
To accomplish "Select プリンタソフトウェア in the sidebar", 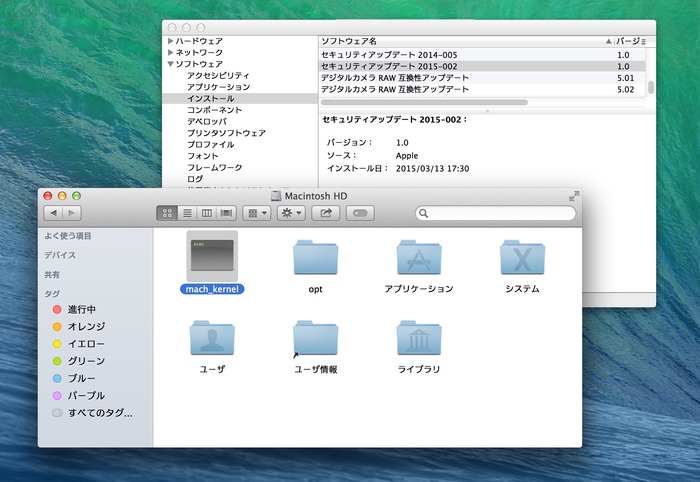I will click(226, 133).
